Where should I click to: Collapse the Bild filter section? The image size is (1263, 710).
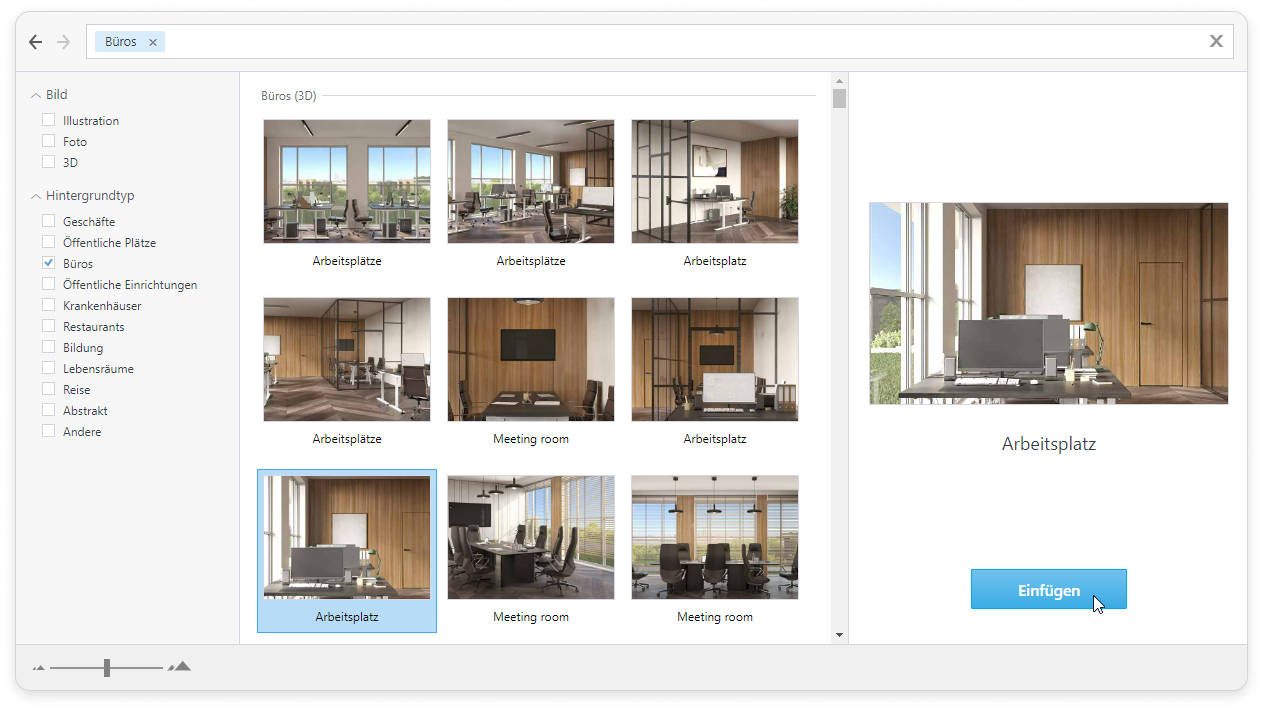[36, 95]
